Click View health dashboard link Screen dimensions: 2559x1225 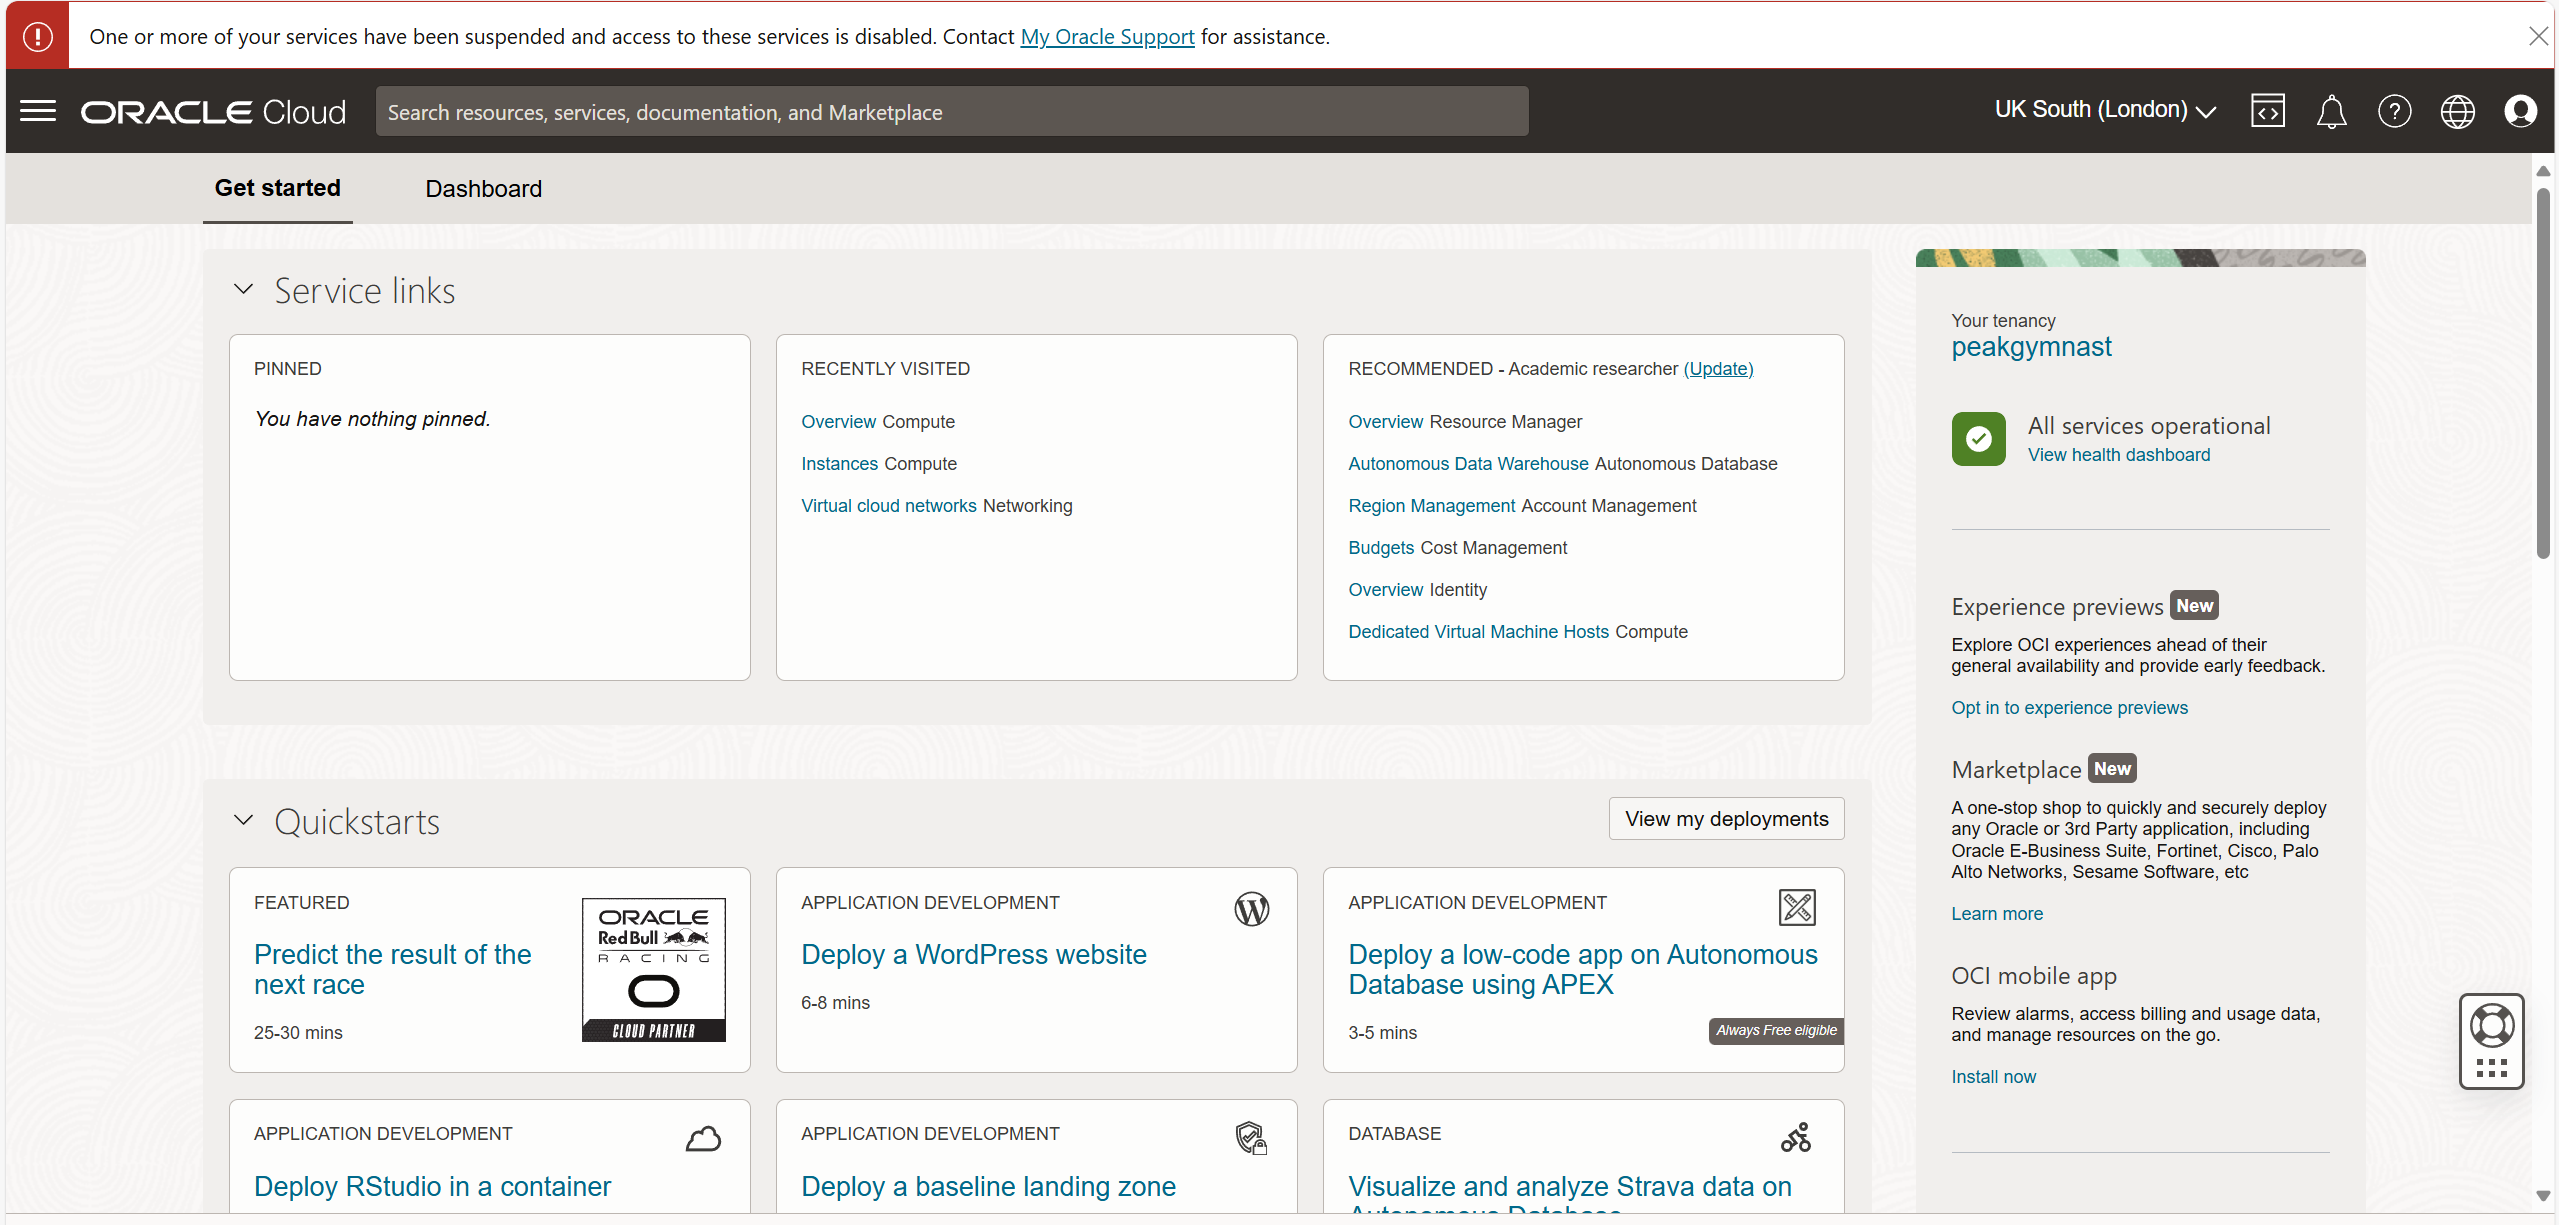tap(2118, 455)
